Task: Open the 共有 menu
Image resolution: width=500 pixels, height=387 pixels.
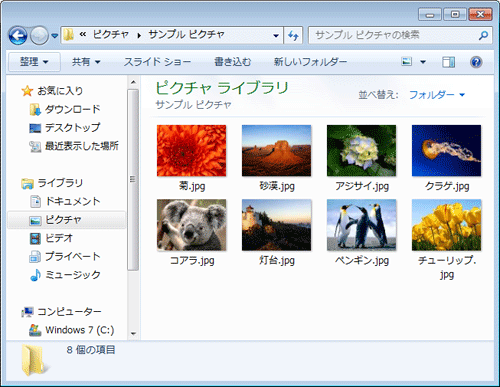Action: 86,62
